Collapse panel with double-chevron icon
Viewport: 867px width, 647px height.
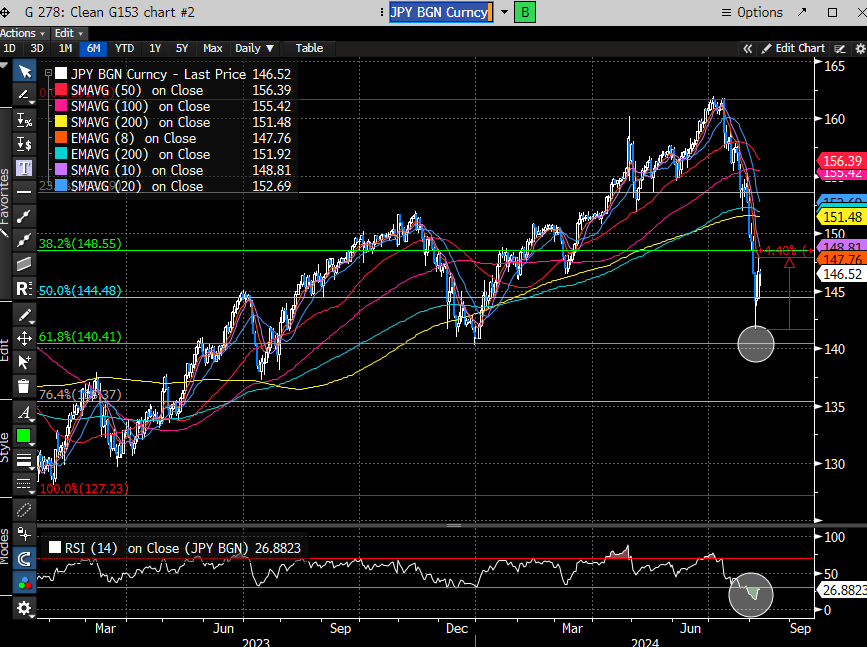pyautogui.click(x=748, y=49)
